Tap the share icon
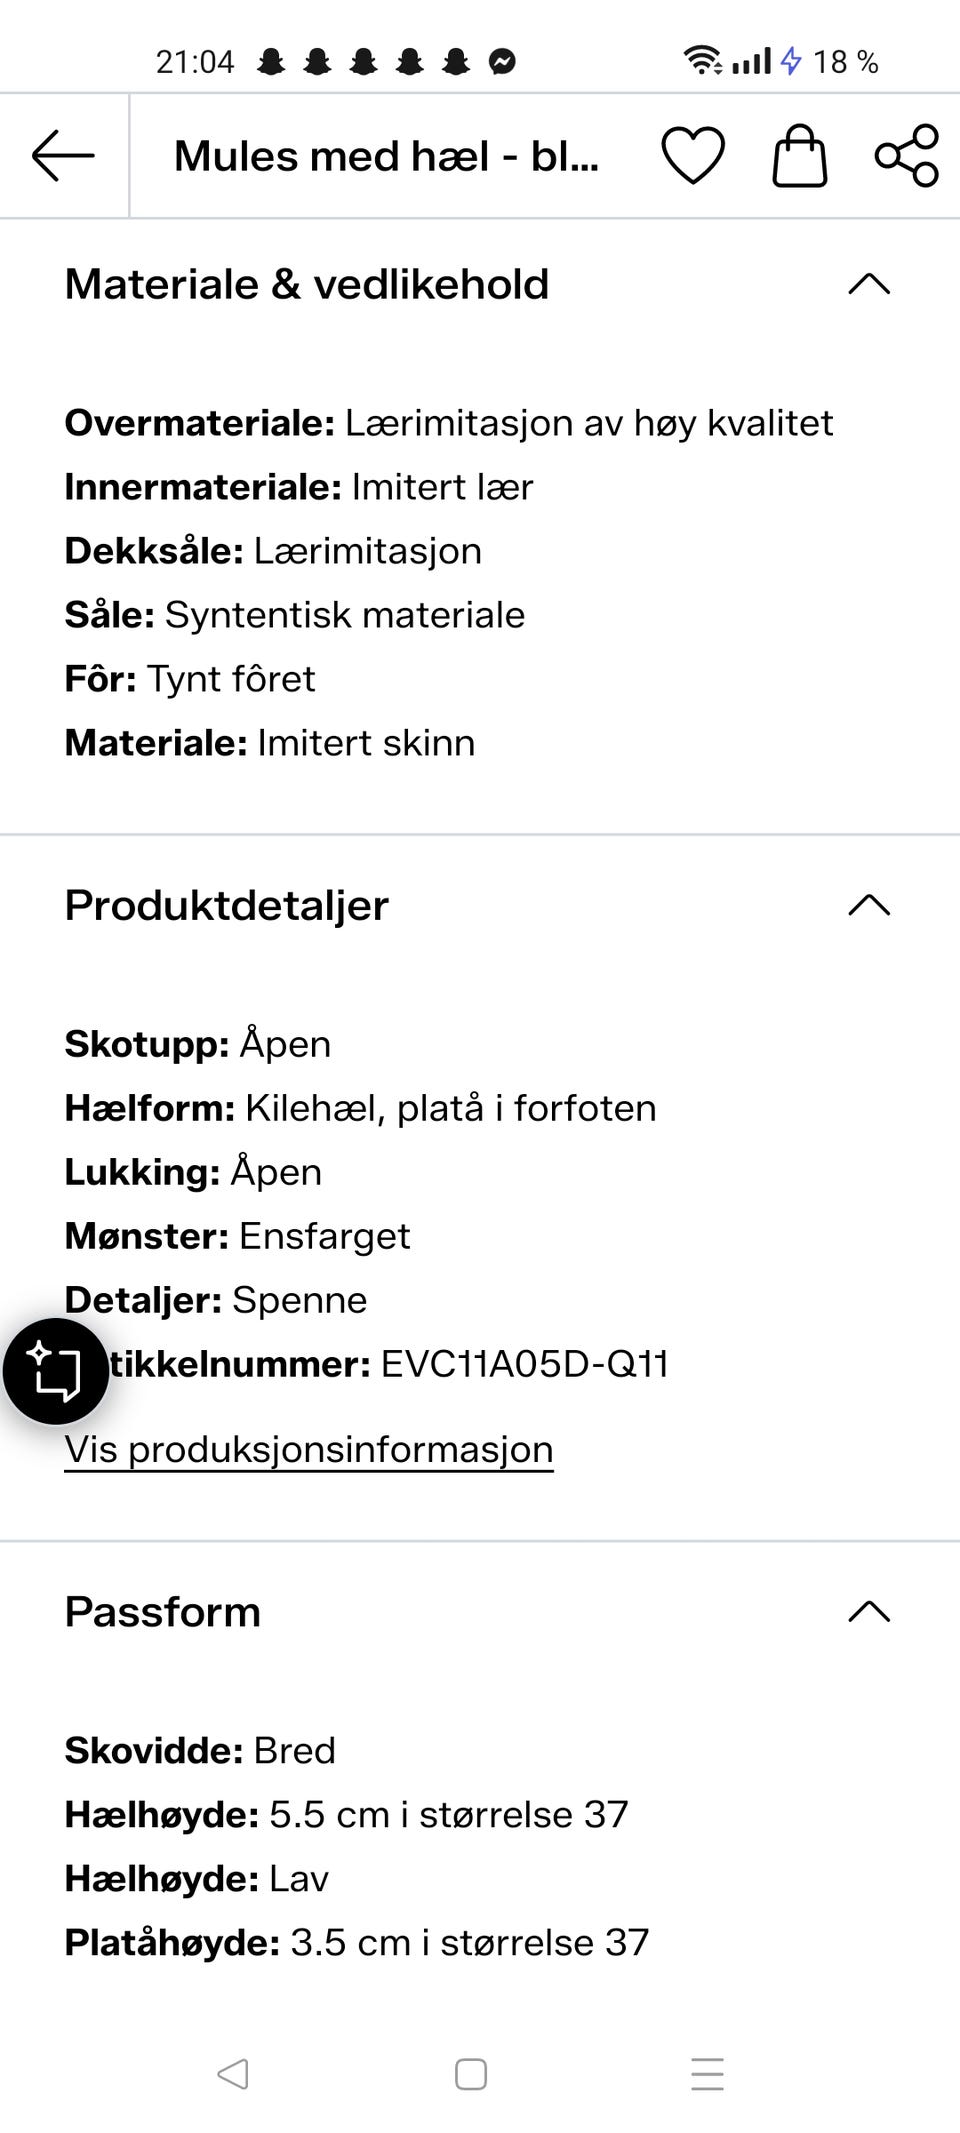This screenshot has height=2133, width=960. pos(907,156)
